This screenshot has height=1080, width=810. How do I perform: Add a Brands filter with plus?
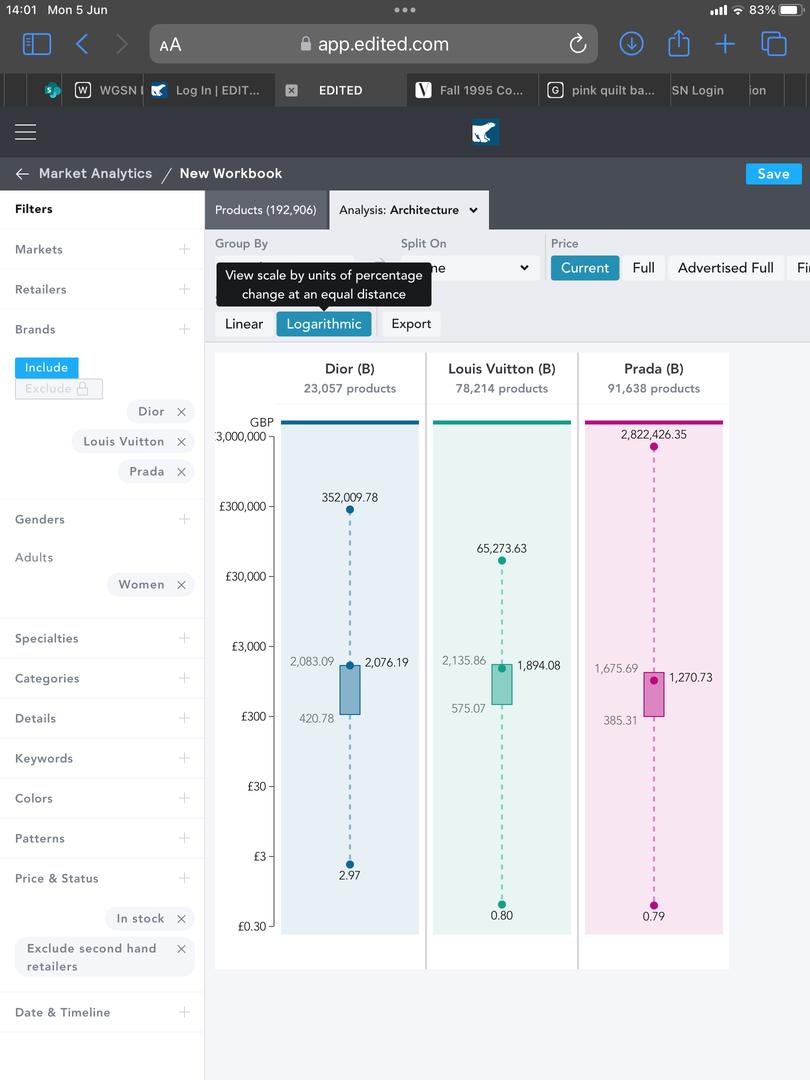pos(185,329)
